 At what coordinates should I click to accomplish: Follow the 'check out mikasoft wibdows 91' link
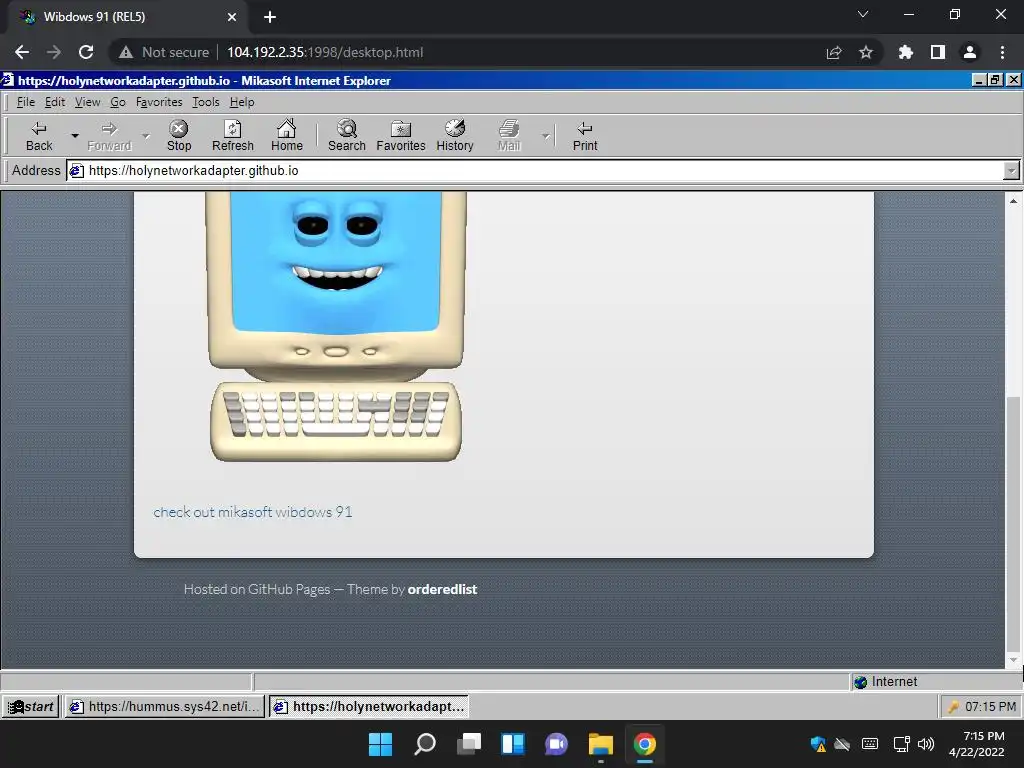(253, 512)
